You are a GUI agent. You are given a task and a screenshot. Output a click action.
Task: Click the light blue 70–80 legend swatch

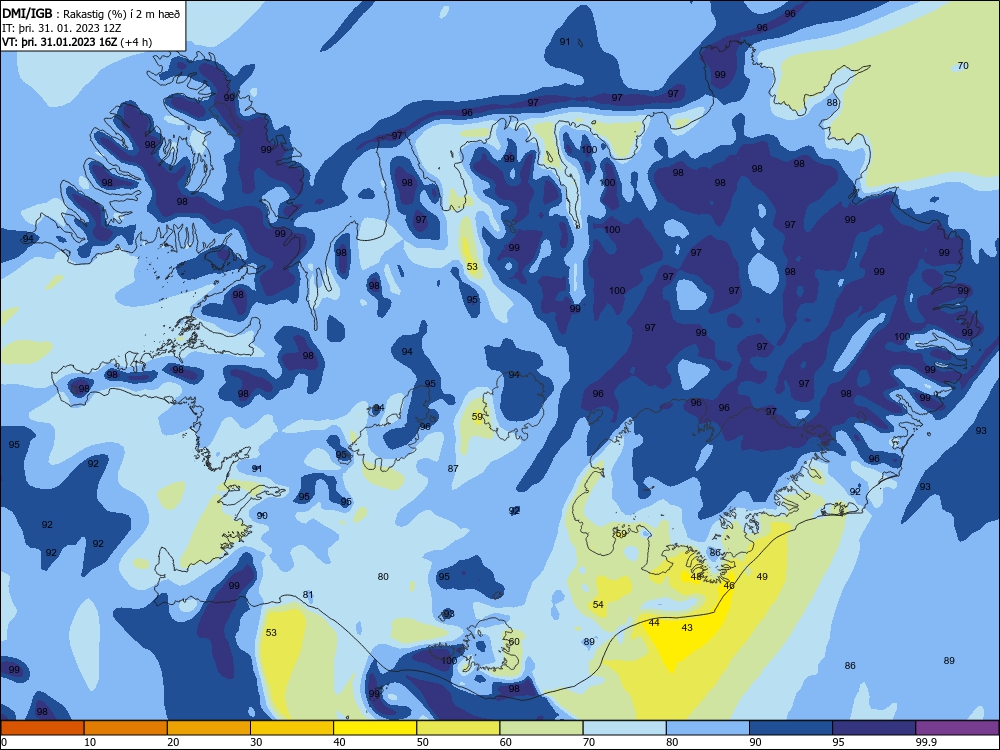click(x=624, y=728)
